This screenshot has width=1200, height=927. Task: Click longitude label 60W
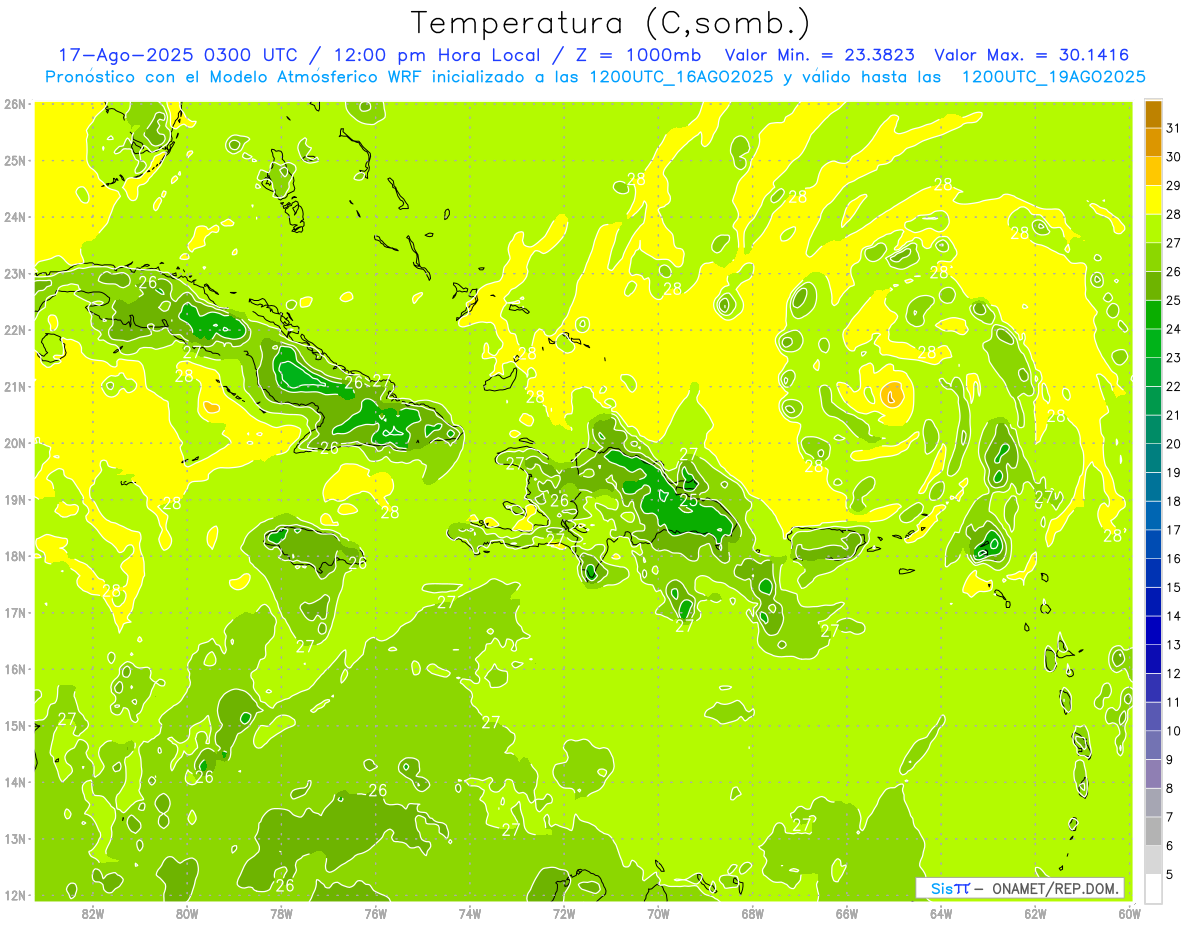pos(1130,913)
